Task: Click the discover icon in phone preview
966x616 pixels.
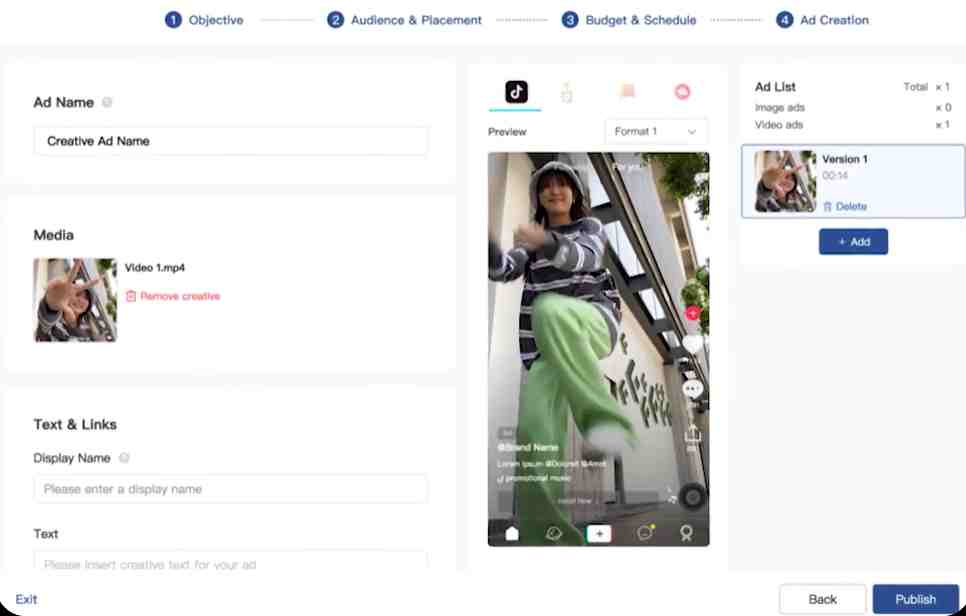Action: [554, 533]
